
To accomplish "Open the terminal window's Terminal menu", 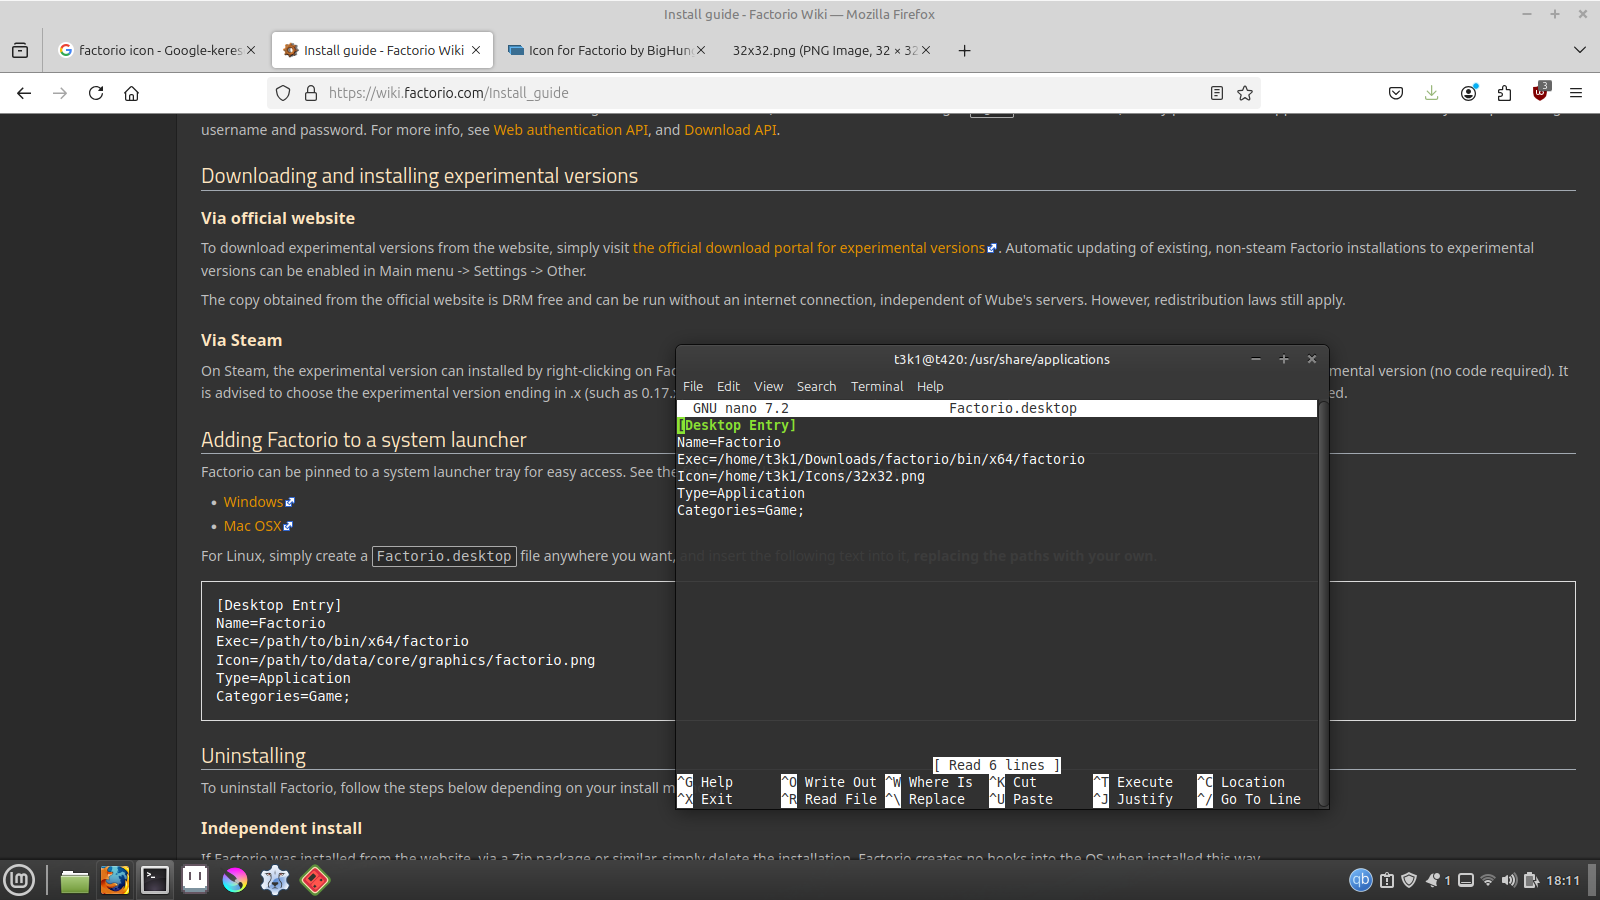I will (x=877, y=386).
